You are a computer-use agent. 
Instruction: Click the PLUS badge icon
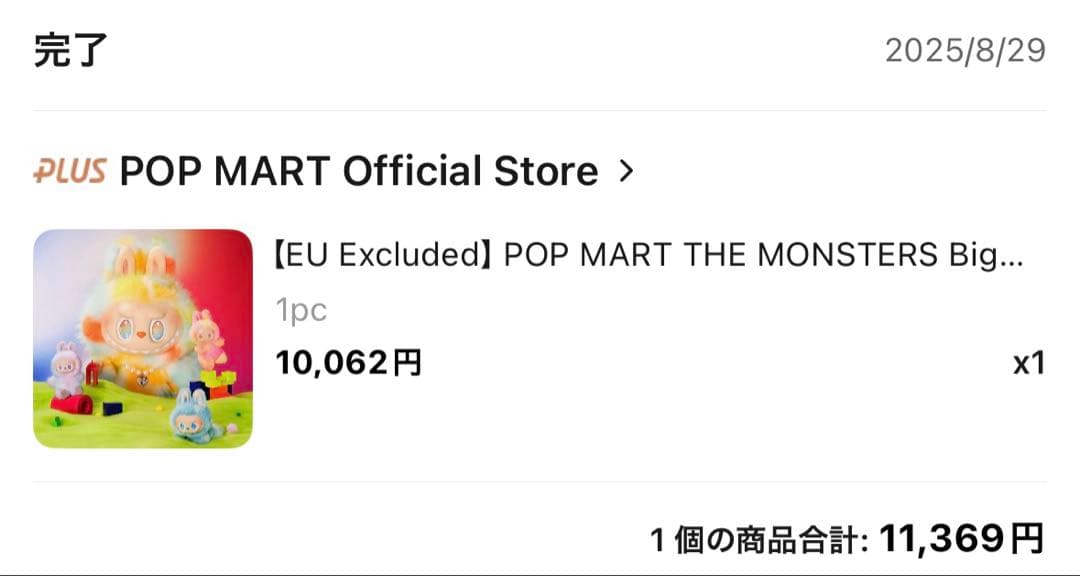pos(69,172)
